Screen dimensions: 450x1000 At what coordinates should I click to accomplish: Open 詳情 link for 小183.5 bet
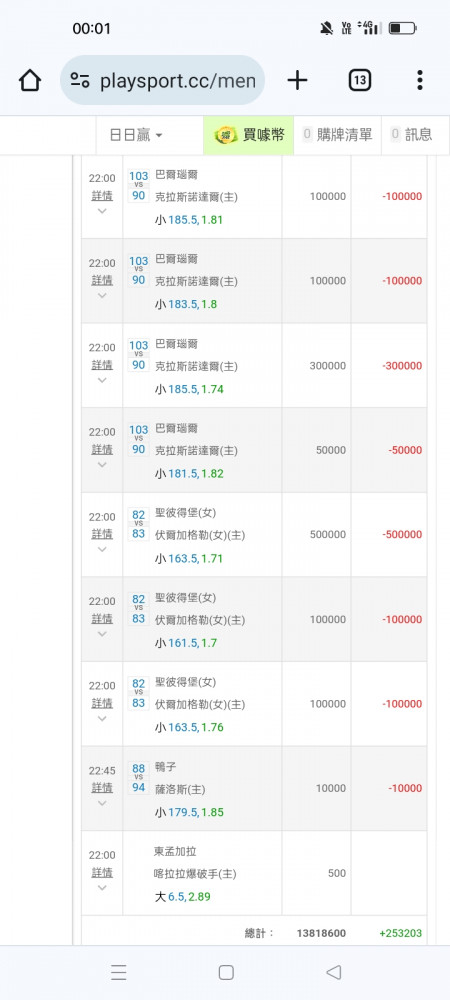[102, 280]
